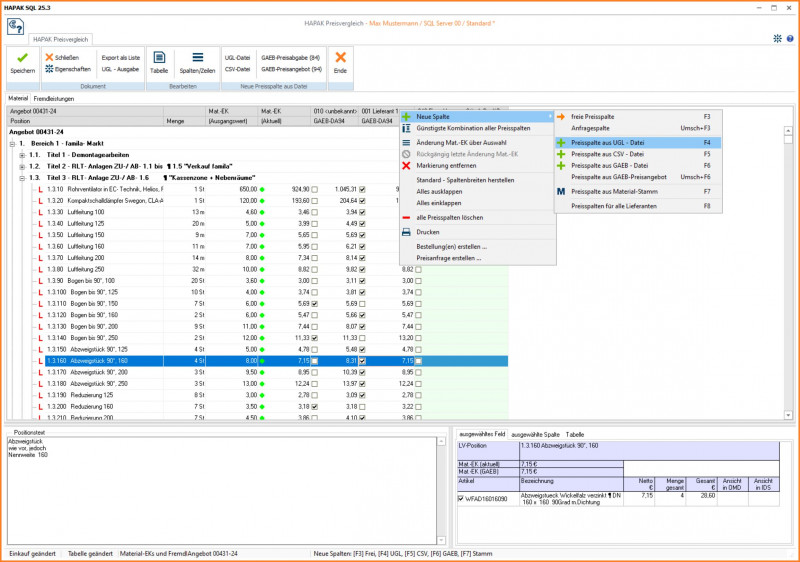Click Export als Liste

[121, 58]
